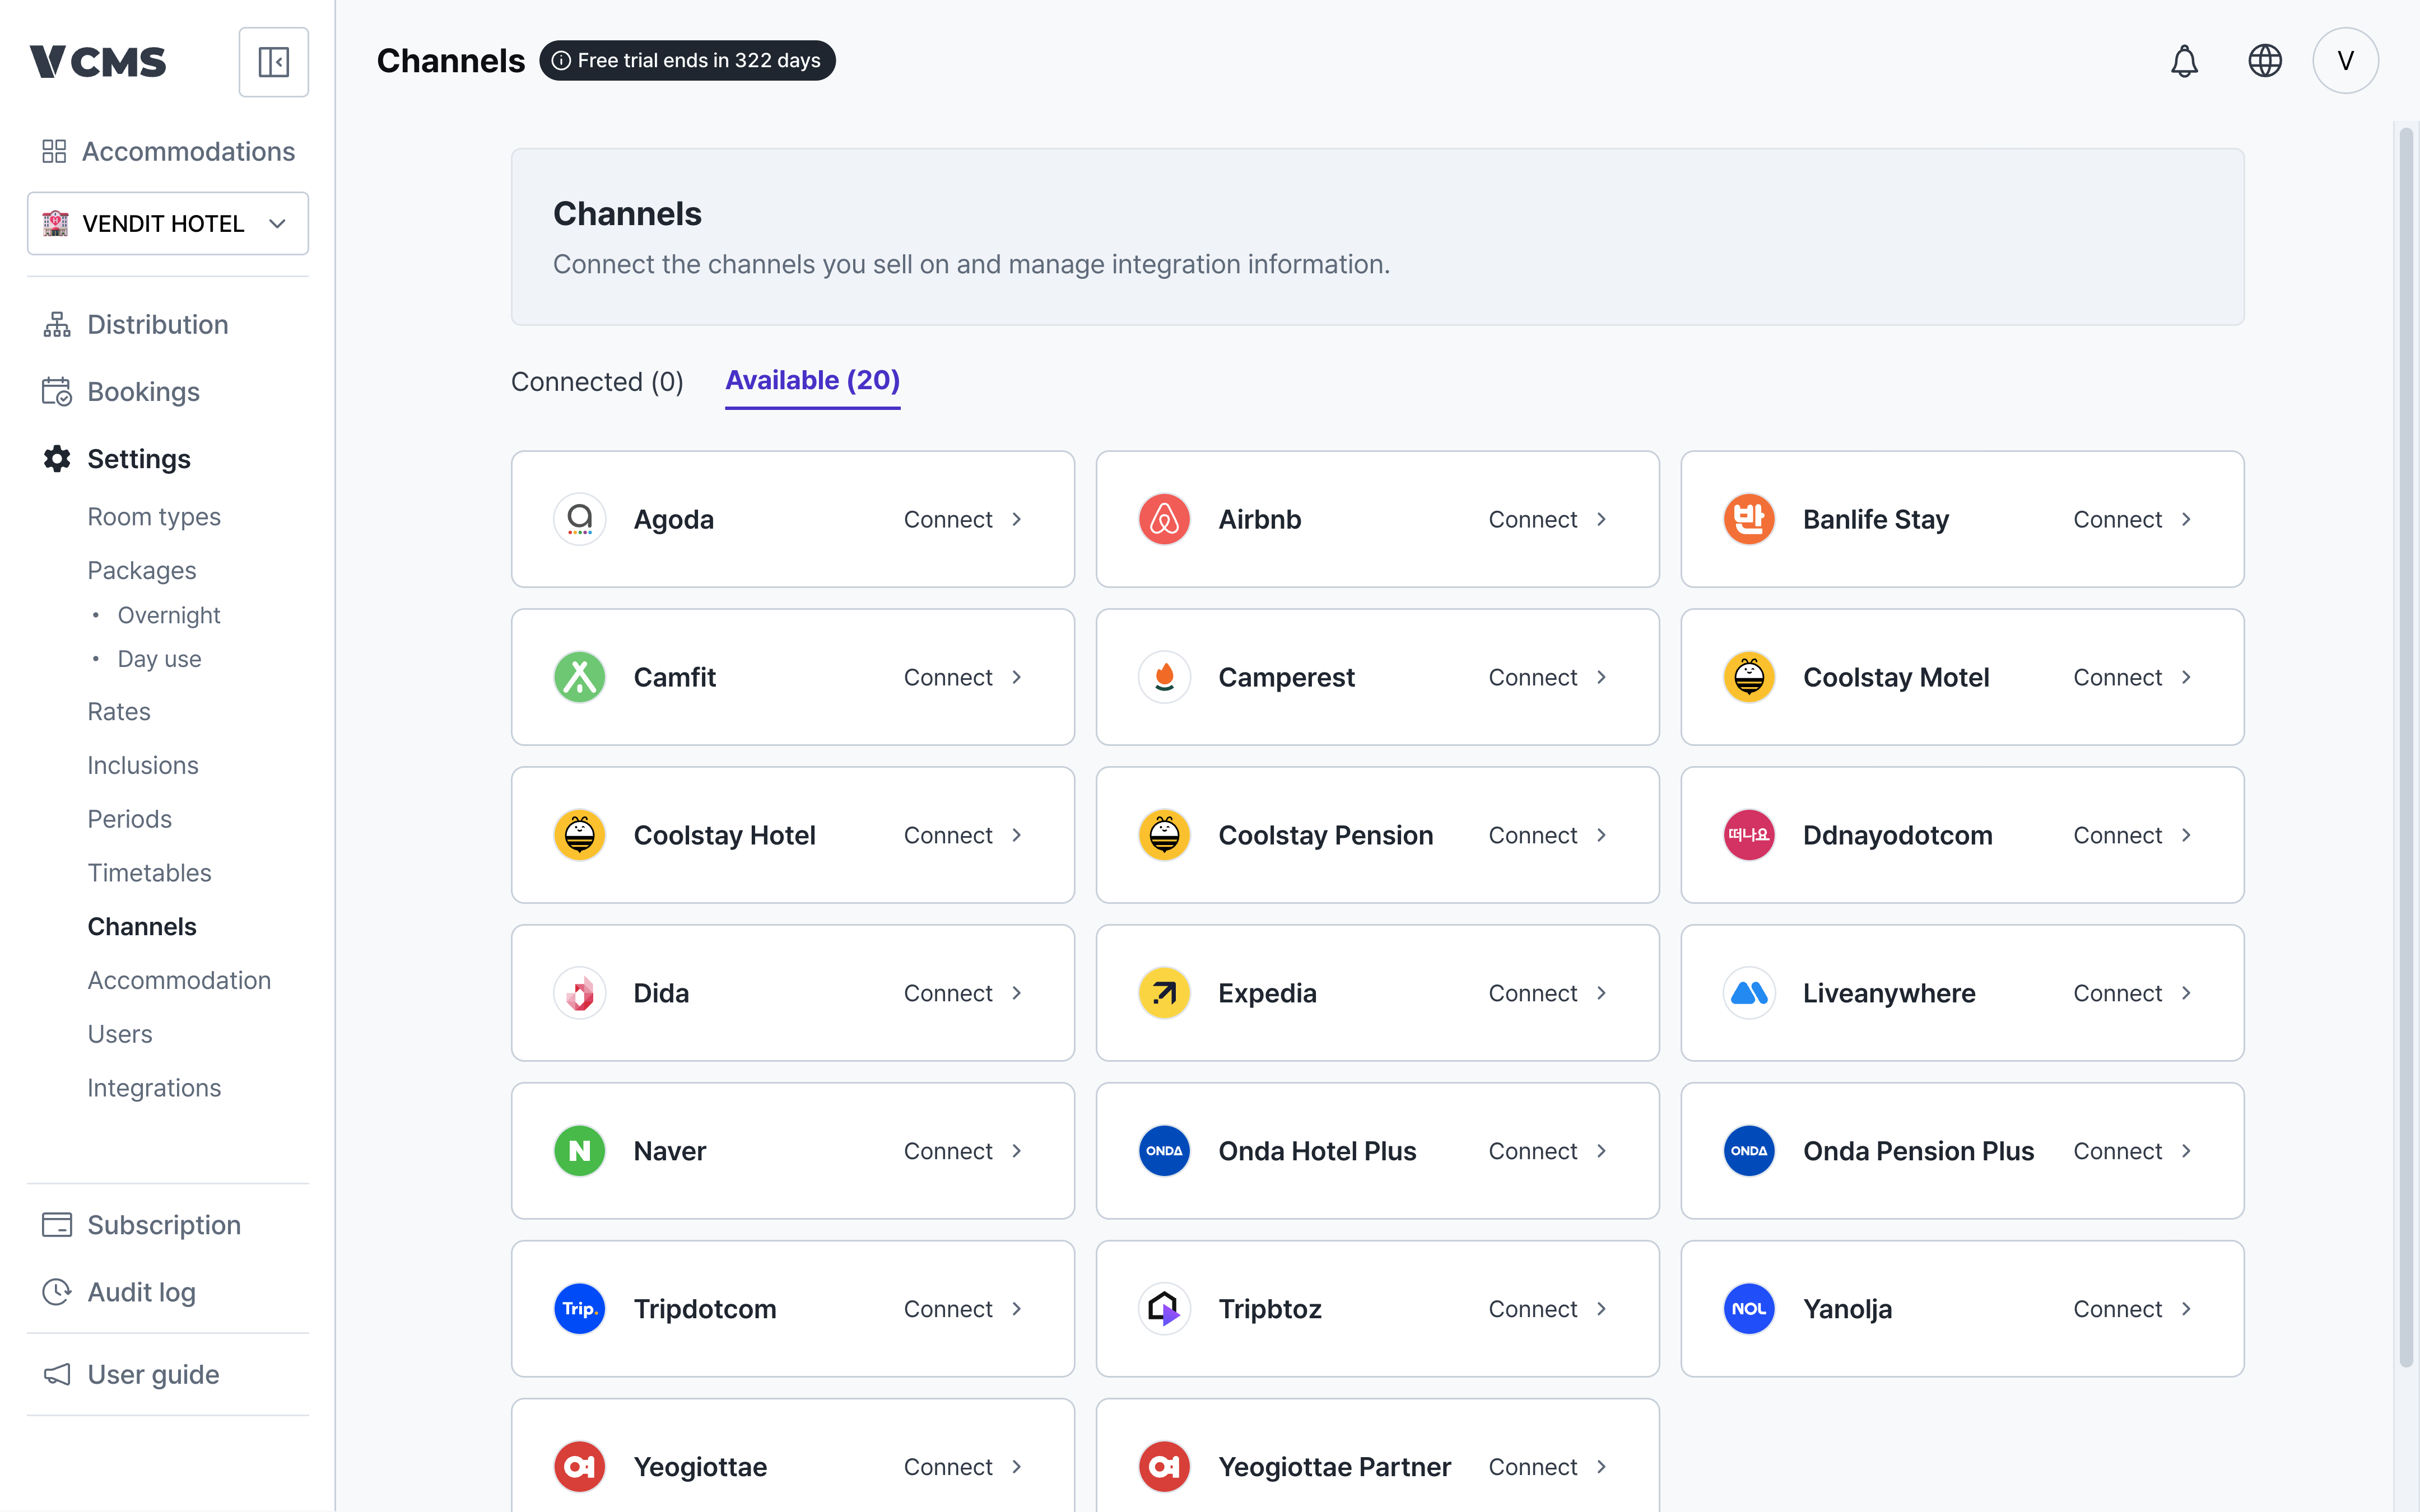The image size is (2420, 1512).
Task: Select Overnight under Packages
Action: 169,615
